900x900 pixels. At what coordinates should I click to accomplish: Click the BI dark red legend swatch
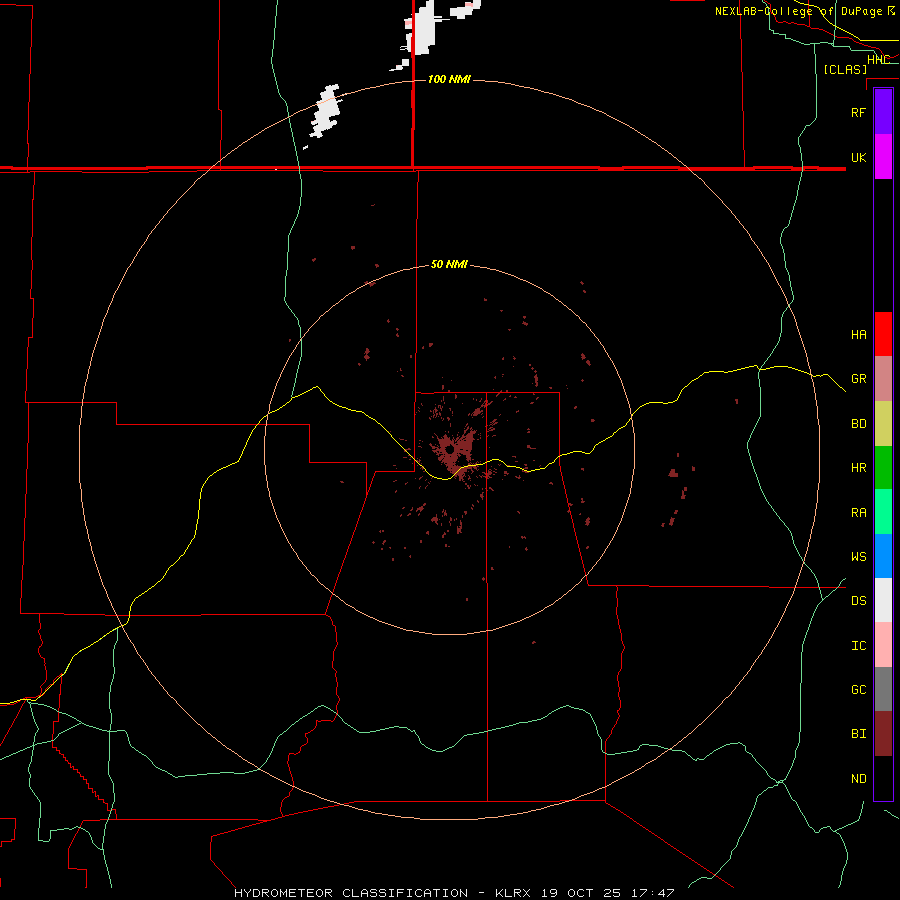(883, 734)
